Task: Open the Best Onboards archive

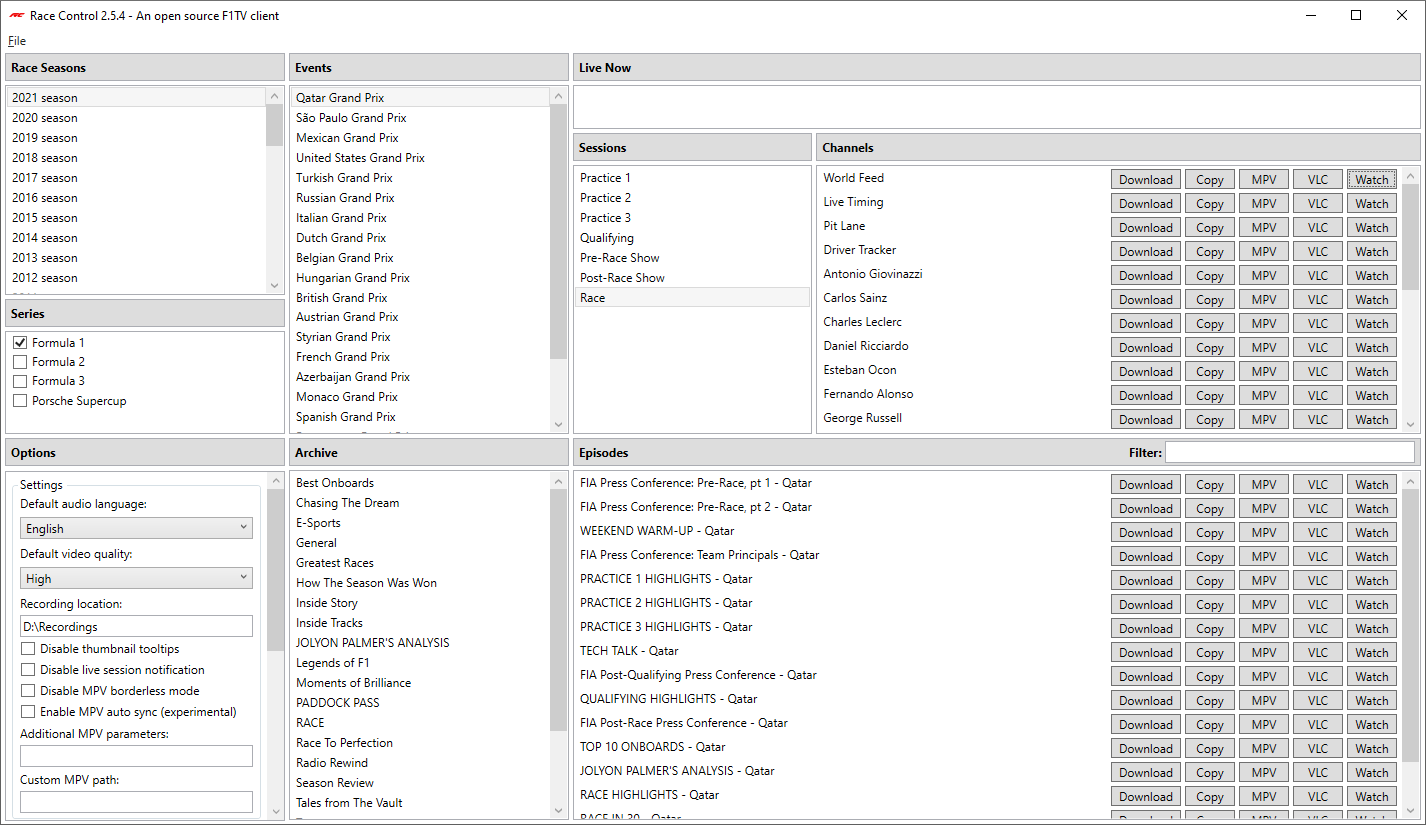Action: click(x=421, y=483)
